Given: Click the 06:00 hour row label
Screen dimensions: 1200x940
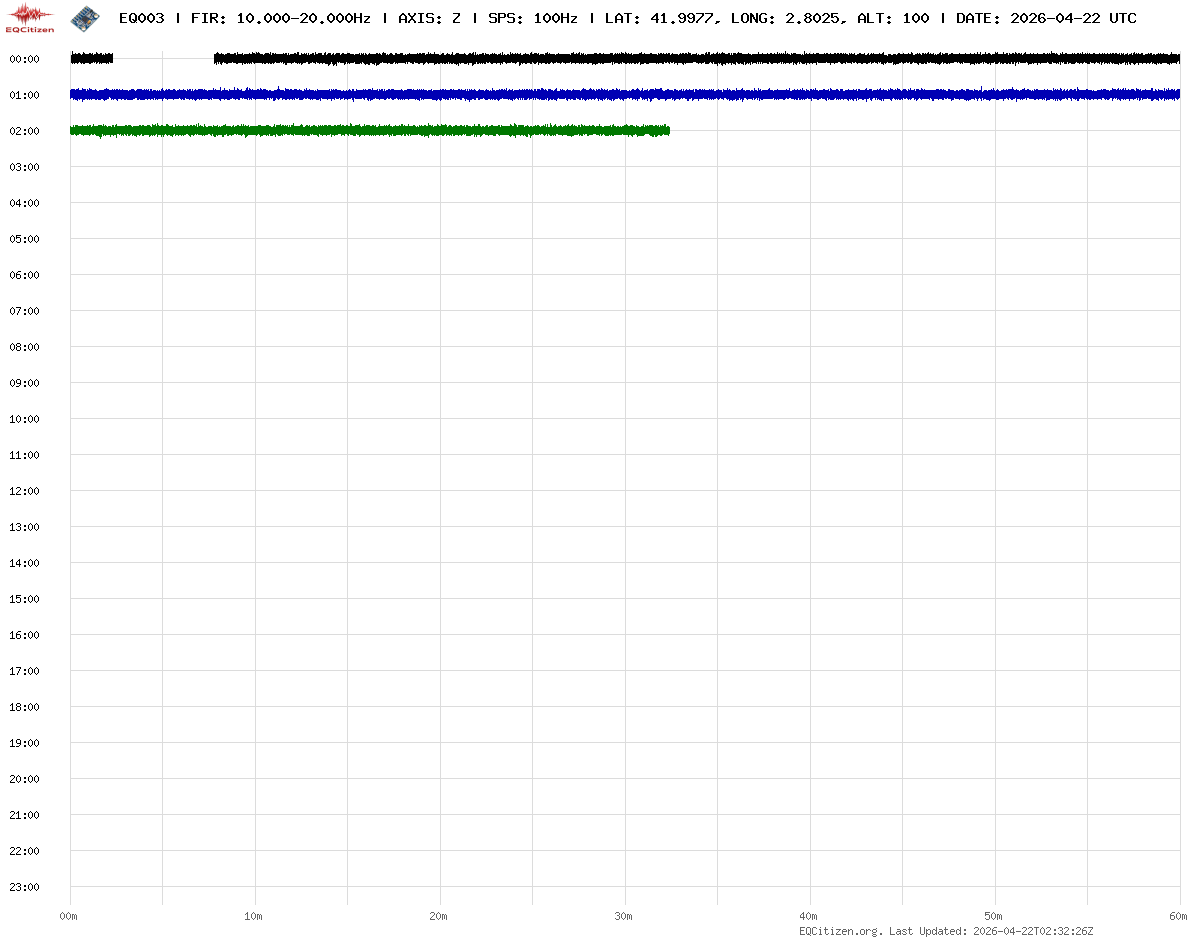Looking at the screenshot, I should (x=24, y=275).
